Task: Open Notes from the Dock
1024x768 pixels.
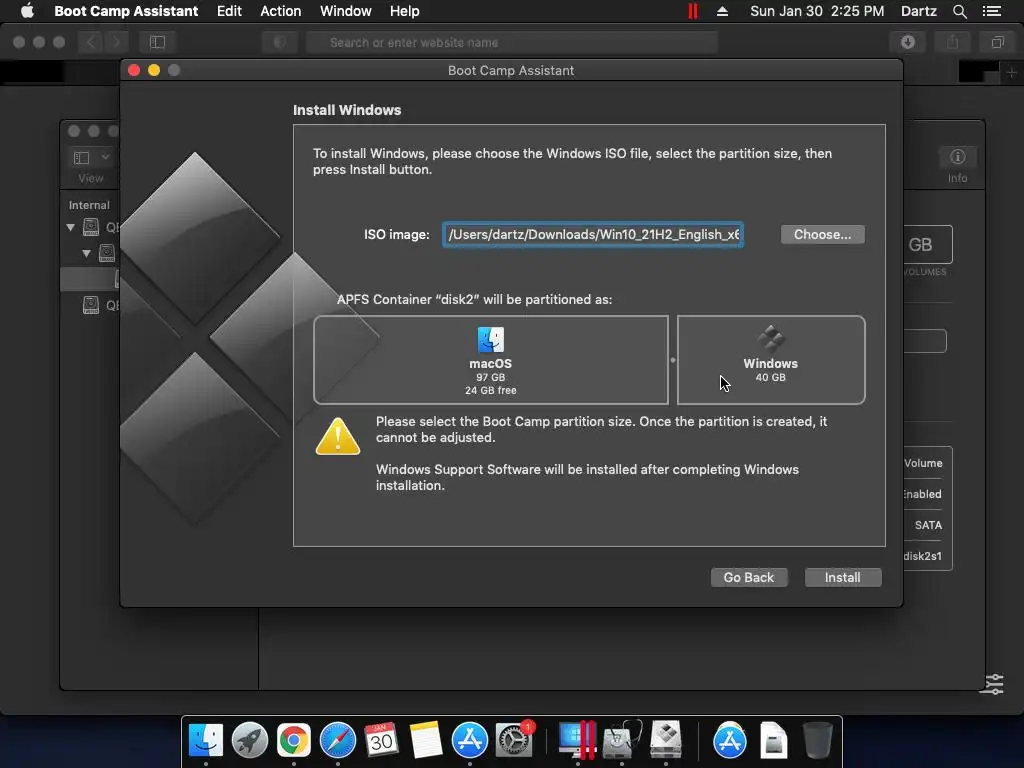Action: pyautogui.click(x=426, y=740)
